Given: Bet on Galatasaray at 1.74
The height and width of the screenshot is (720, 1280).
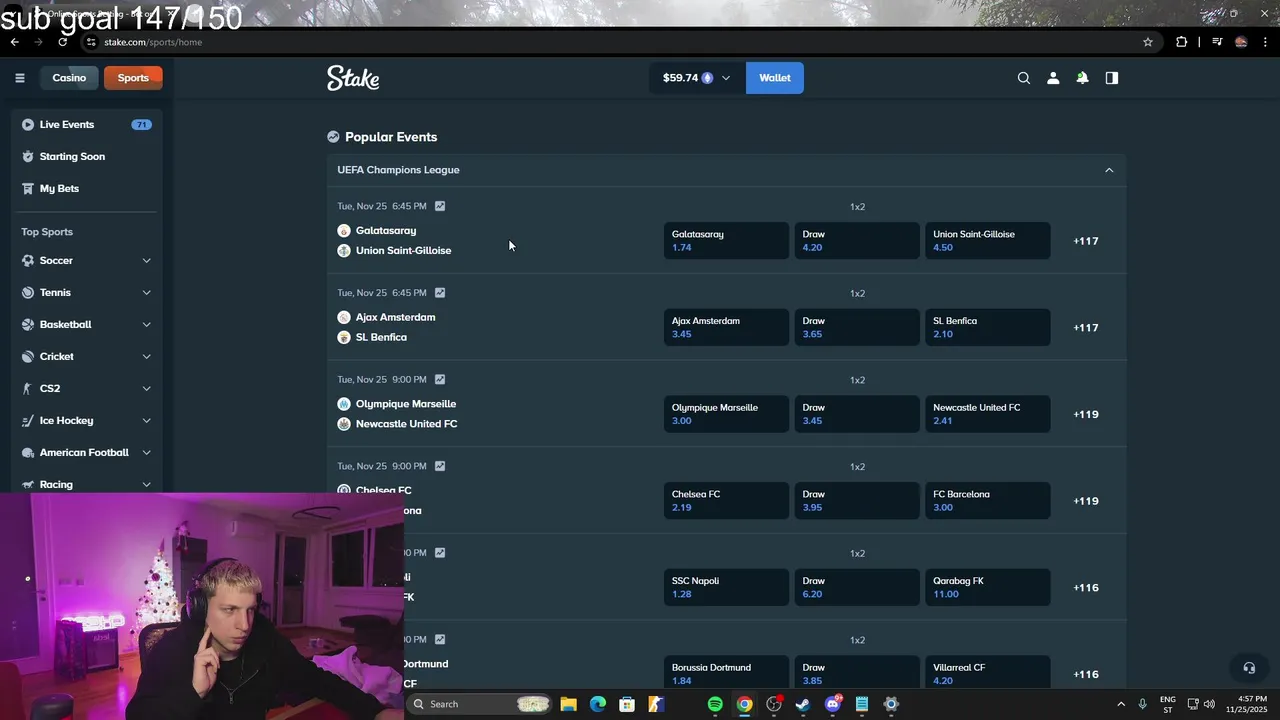Looking at the screenshot, I should pyautogui.click(x=726, y=241).
